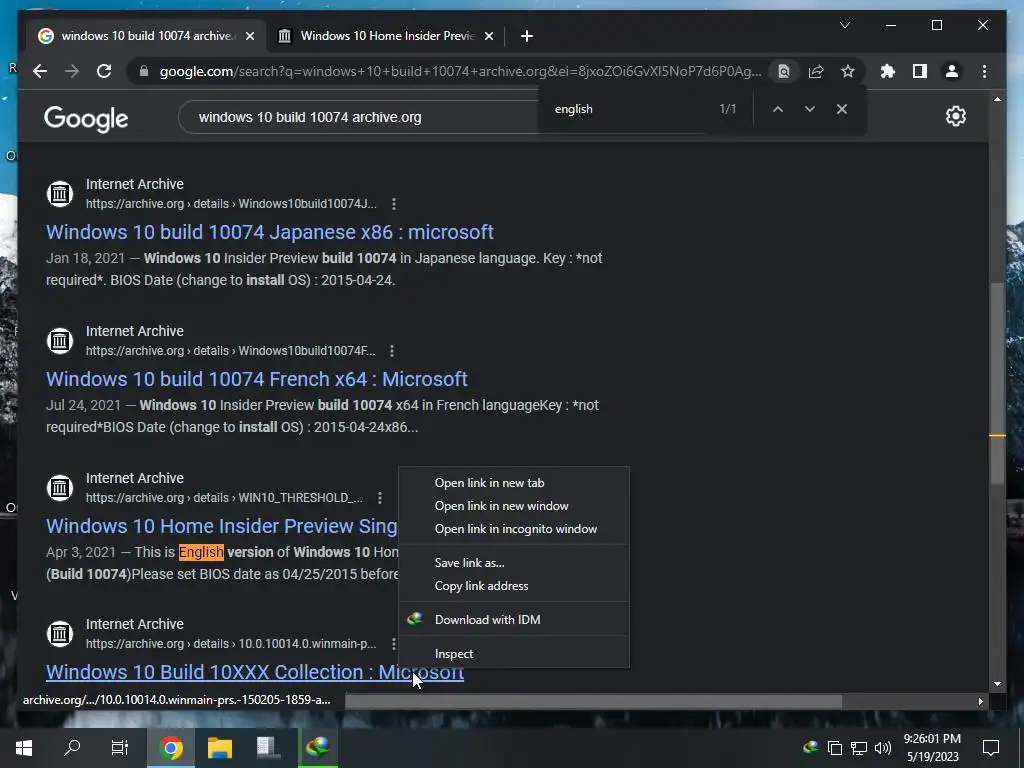Go to next find match
Screen dimensions: 1024x768
810,109
